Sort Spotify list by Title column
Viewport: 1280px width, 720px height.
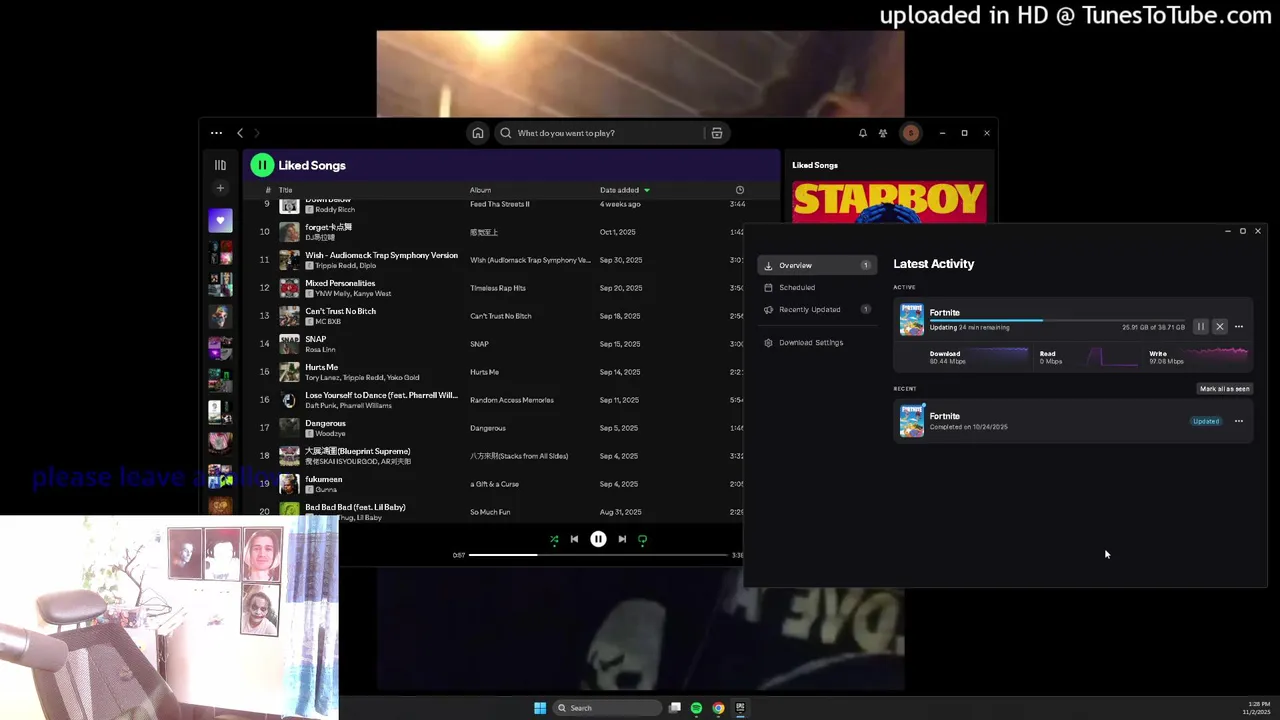(x=286, y=190)
